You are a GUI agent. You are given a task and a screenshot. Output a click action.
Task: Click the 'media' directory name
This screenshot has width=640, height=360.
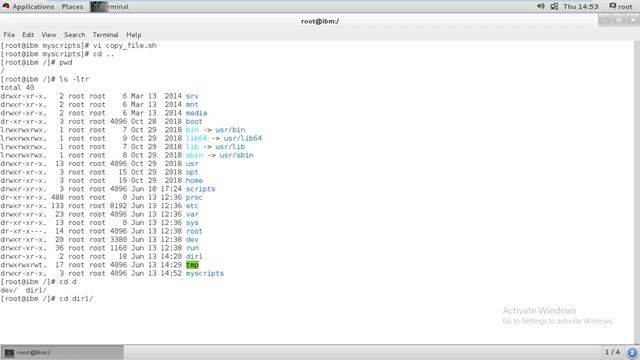[x=196, y=113]
